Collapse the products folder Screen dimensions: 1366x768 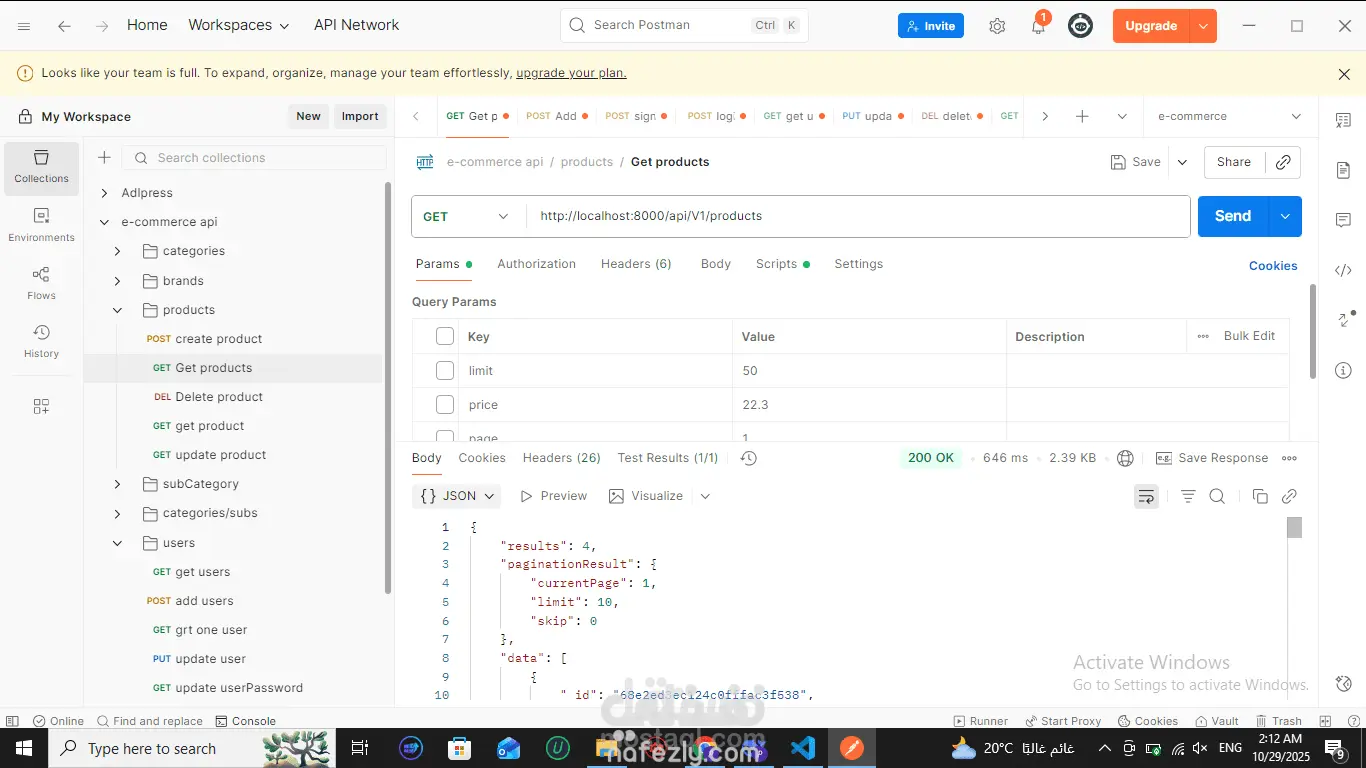117,310
